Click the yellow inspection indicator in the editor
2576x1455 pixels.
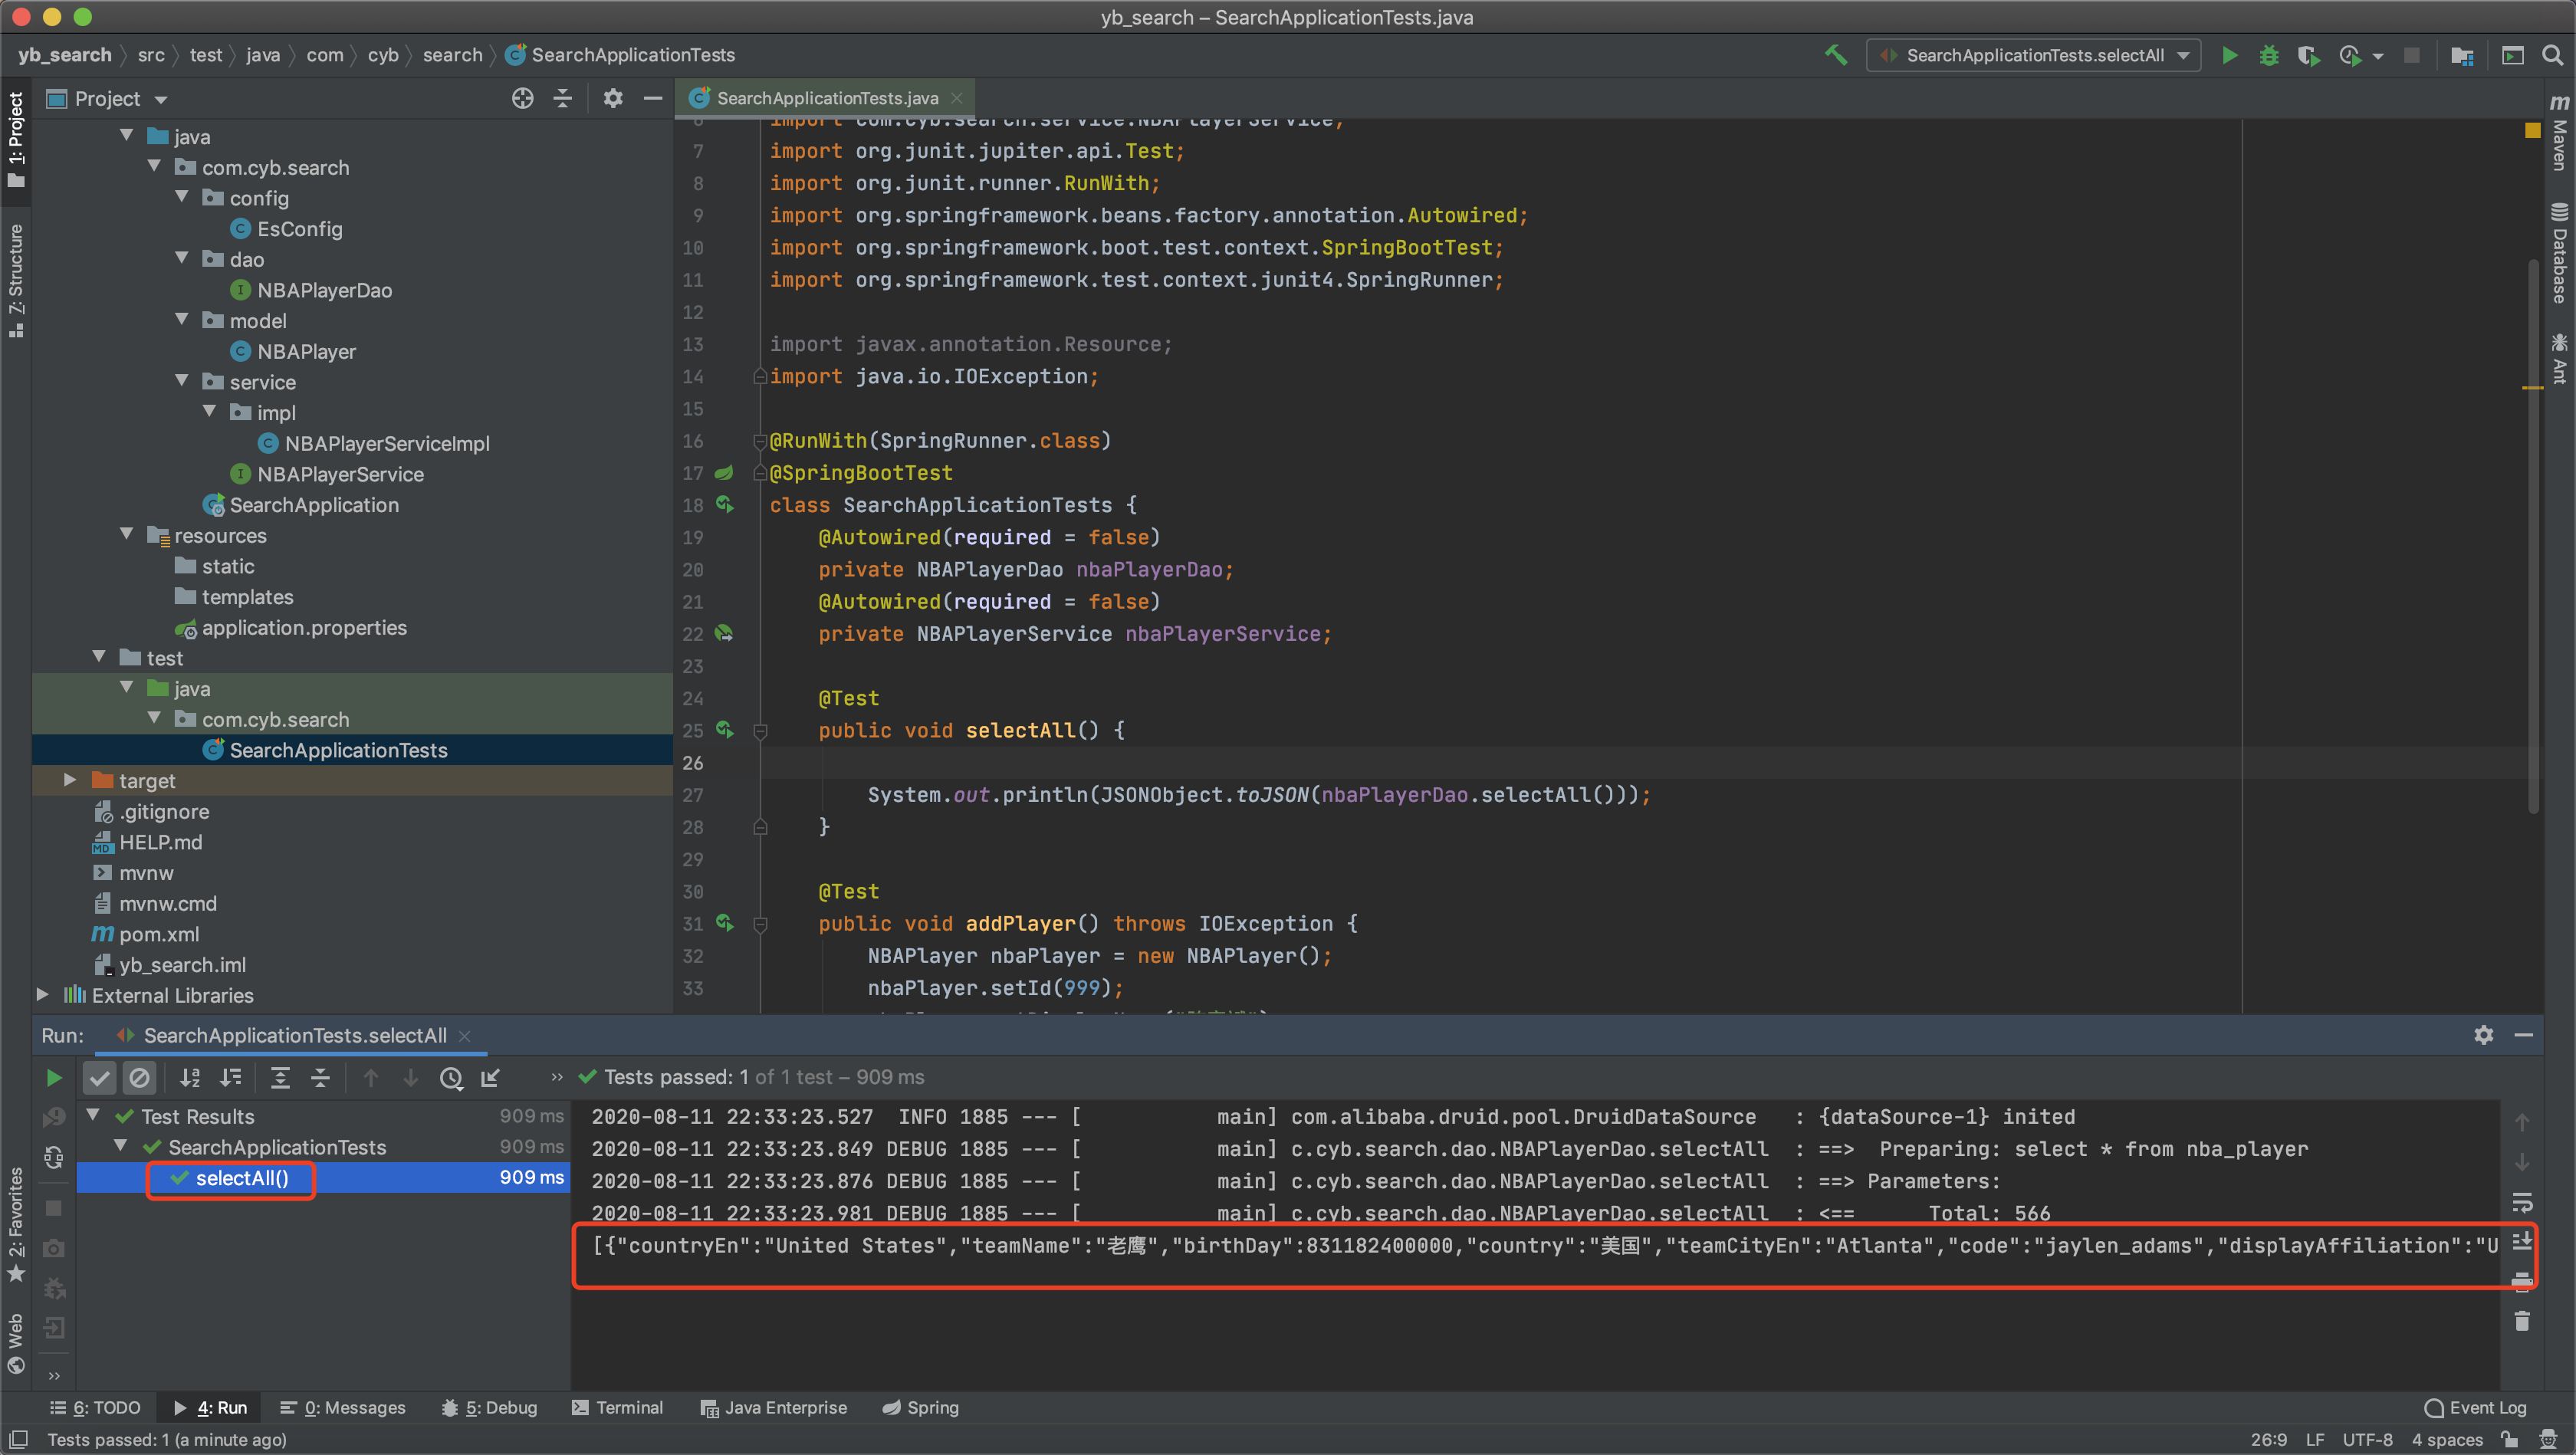point(2532,130)
